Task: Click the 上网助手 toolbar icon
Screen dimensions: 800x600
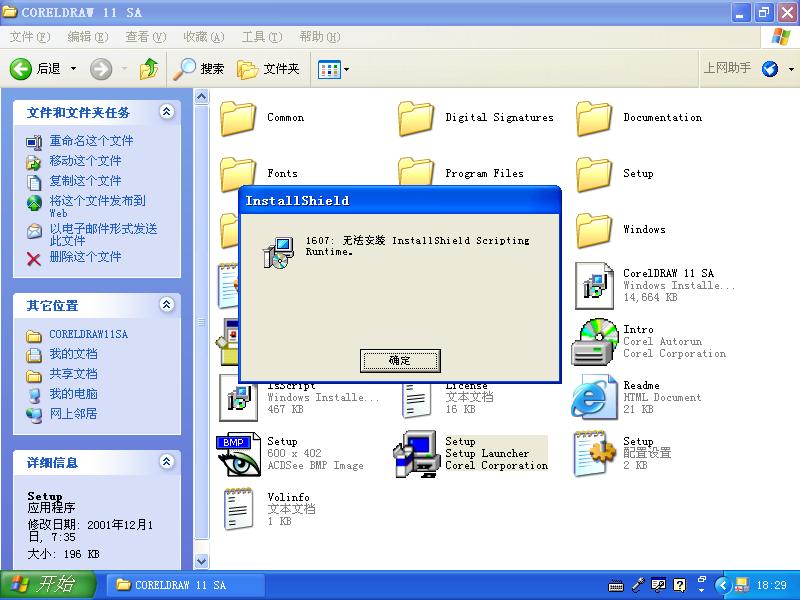Action: pos(770,68)
